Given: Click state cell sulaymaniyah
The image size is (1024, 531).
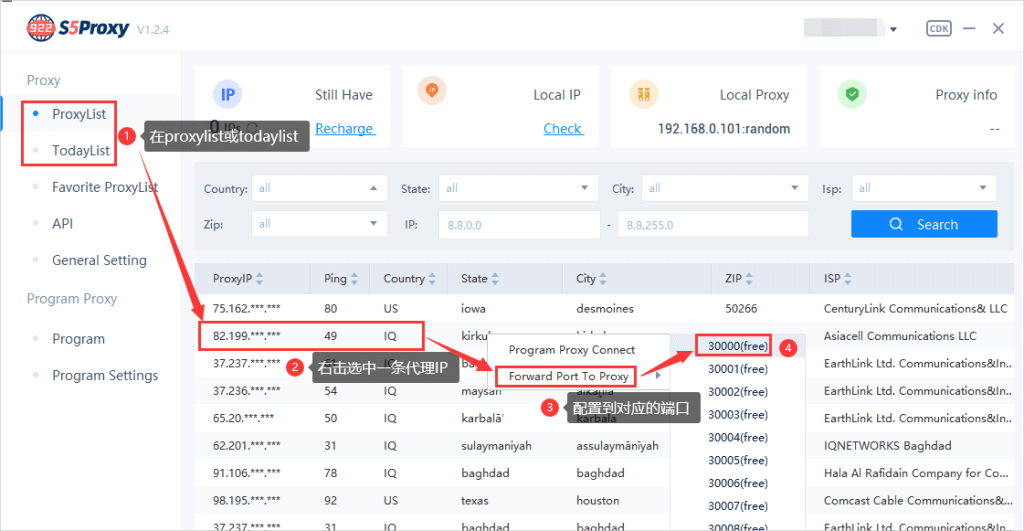Looking at the screenshot, I should click(496, 445).
